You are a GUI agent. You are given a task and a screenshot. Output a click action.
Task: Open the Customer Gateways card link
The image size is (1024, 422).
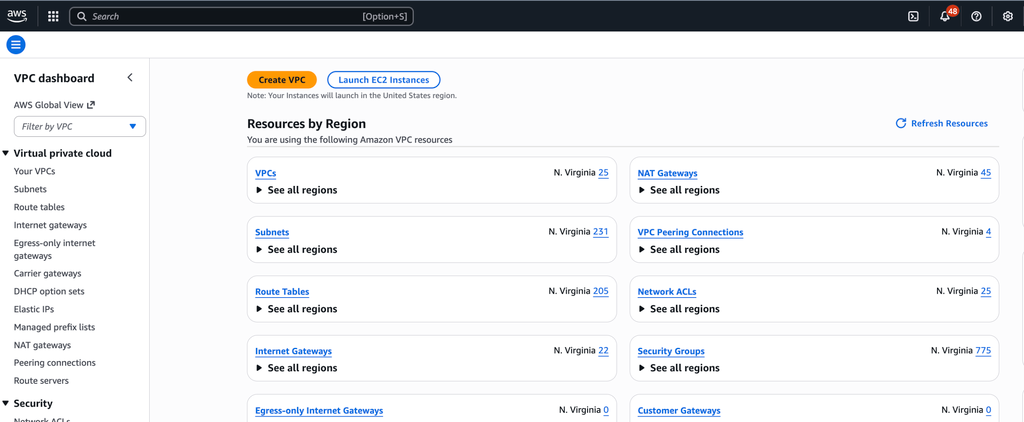(x=679, y=410)
